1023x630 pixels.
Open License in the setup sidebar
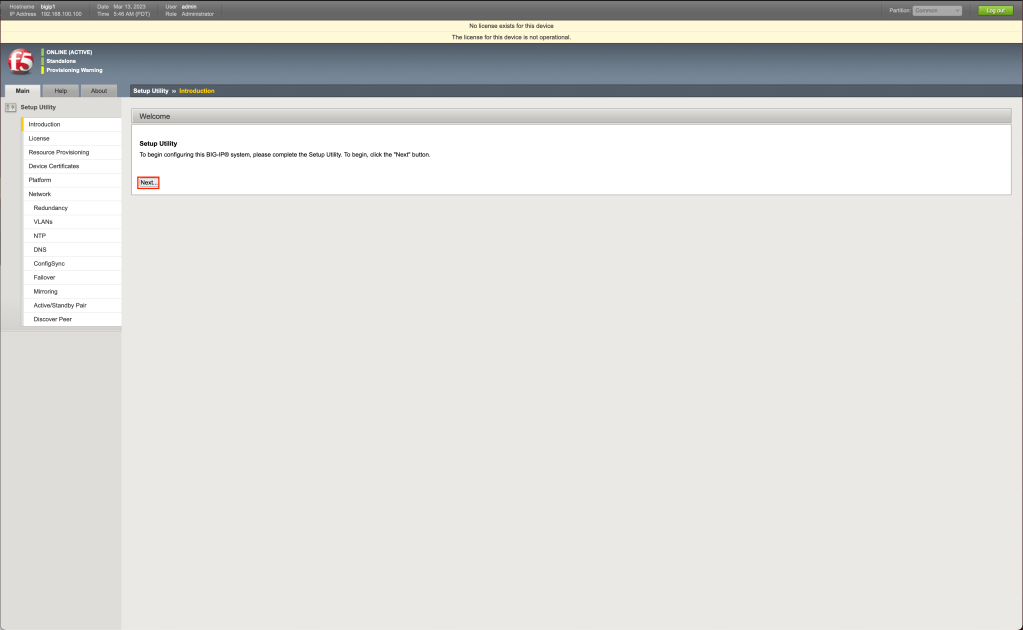(39, 139)
